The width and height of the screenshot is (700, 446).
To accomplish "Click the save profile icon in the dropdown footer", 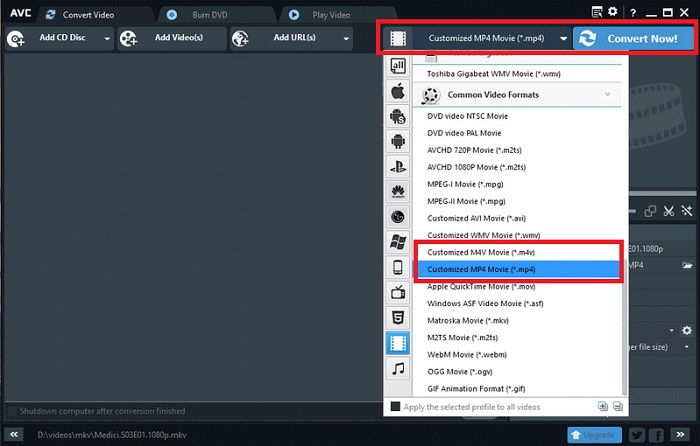I will (x=603, y=406).
